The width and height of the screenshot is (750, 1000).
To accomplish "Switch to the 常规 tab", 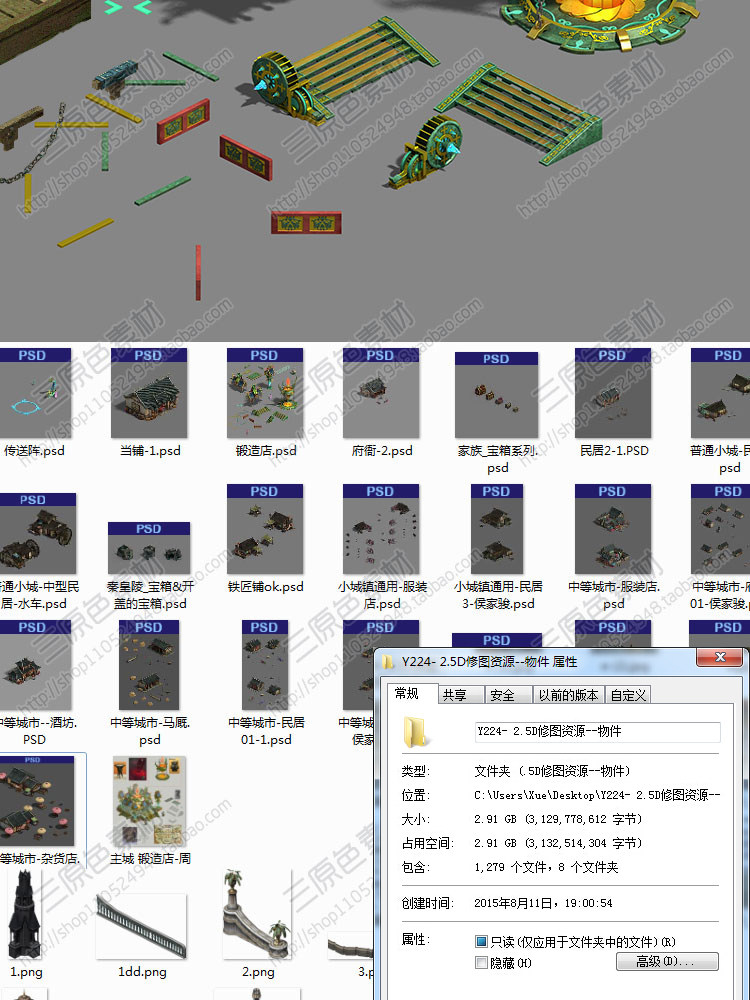I will pos(407,694).
